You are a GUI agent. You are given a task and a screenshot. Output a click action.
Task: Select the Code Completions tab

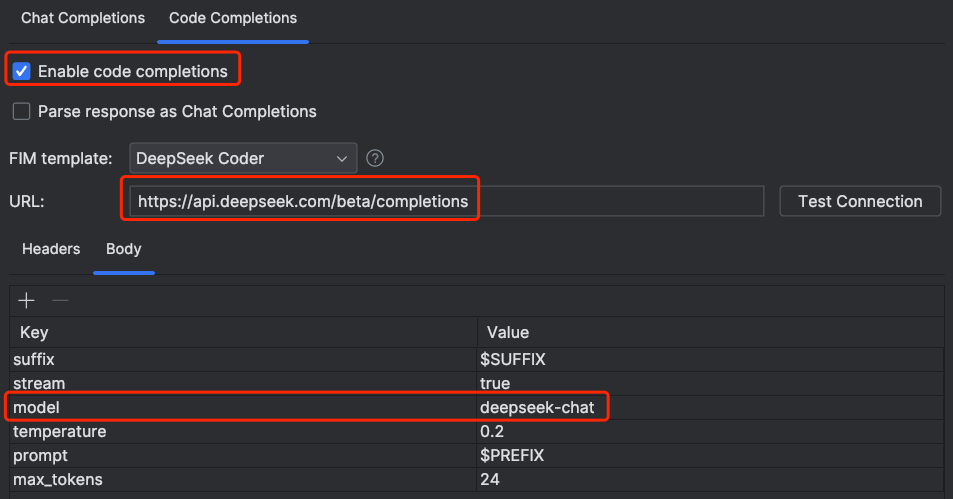(233, 18)
